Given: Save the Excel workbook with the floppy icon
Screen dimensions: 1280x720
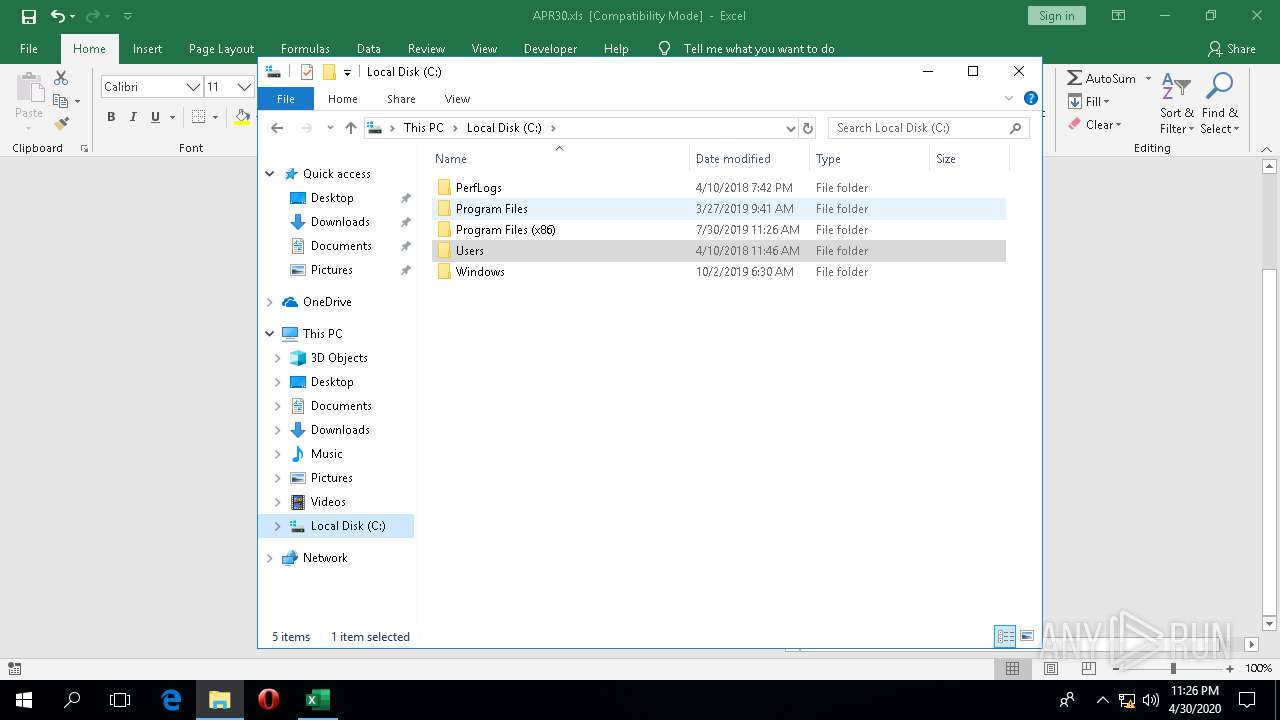Looking at the screenshot, I should pos(29,16).
